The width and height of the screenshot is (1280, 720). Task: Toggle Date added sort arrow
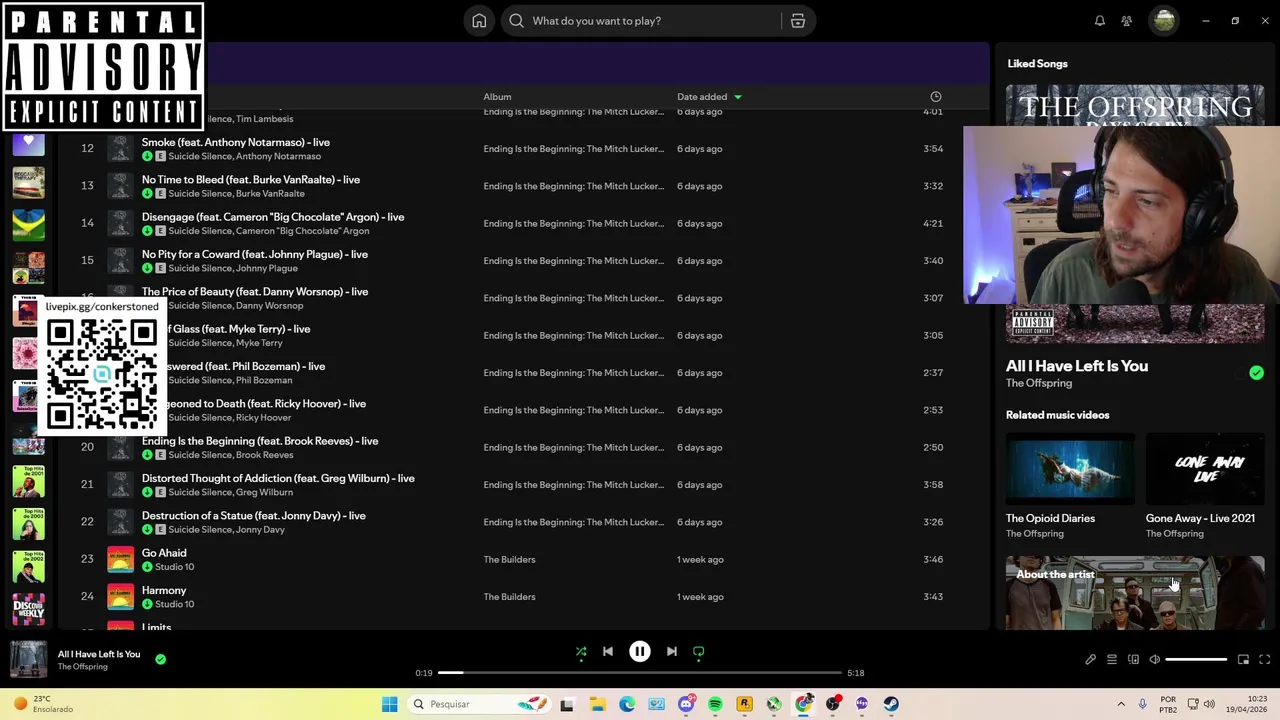click(738, 97)
